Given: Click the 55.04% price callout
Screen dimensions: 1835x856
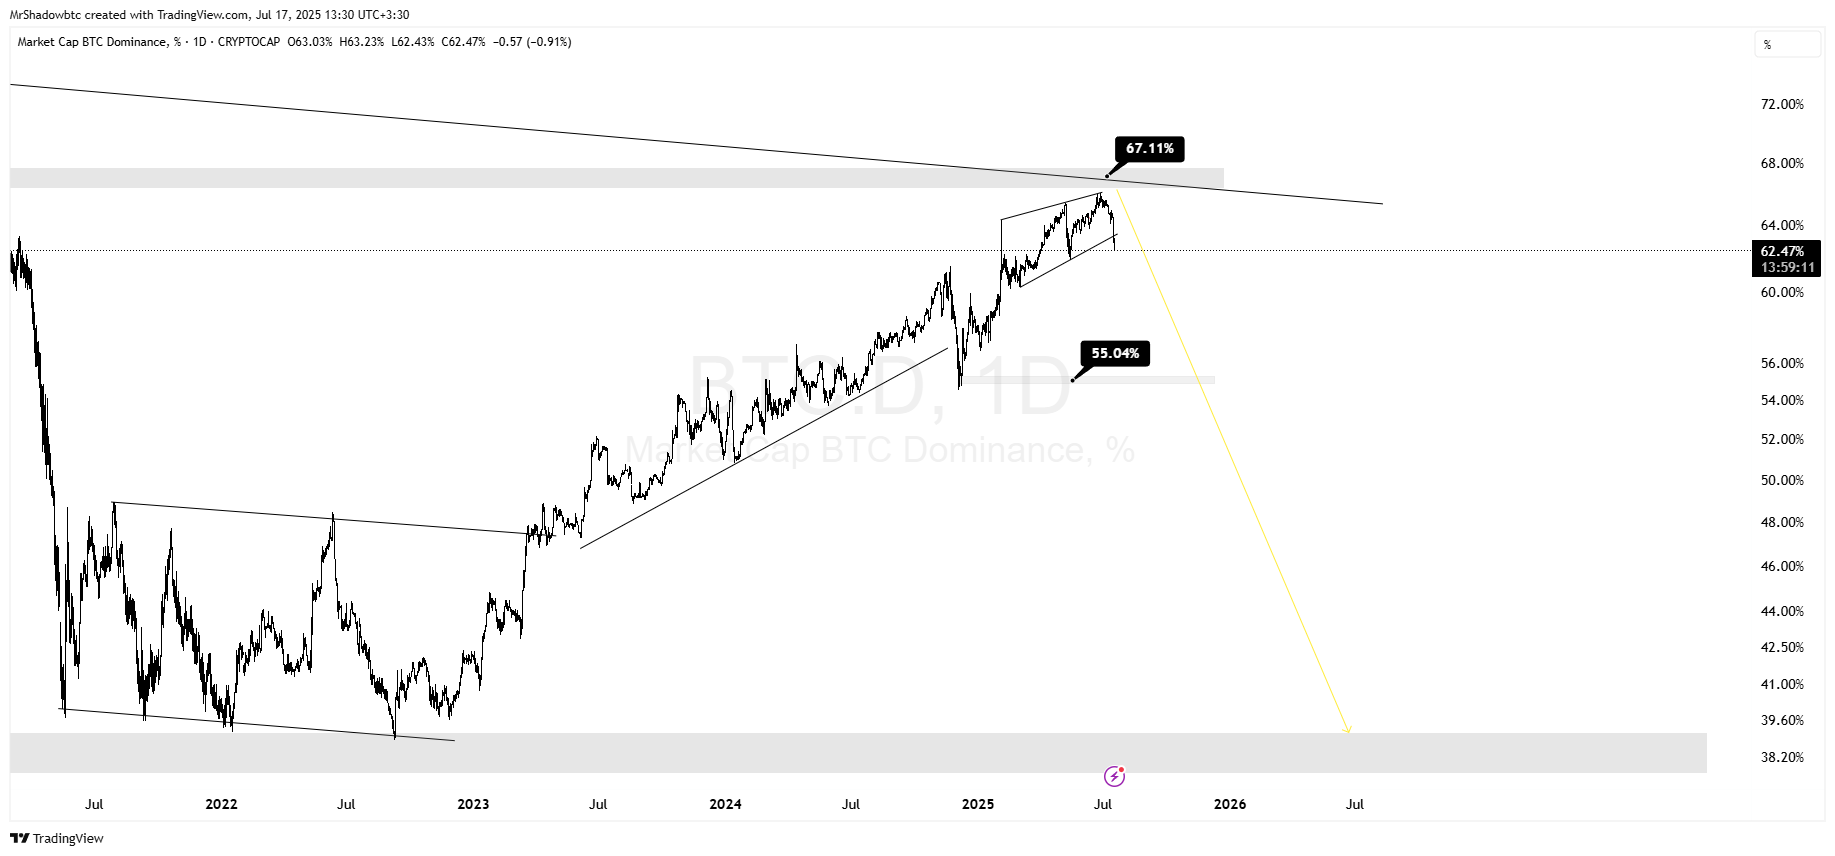Looking at the screenshot, I should coord(1115,353).
